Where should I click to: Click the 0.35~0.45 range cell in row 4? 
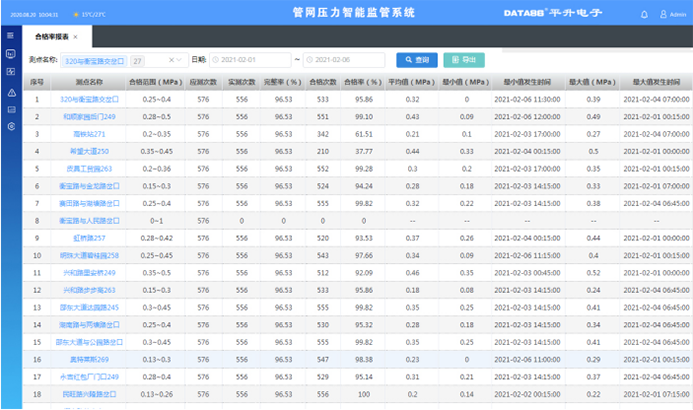(156, 151)
